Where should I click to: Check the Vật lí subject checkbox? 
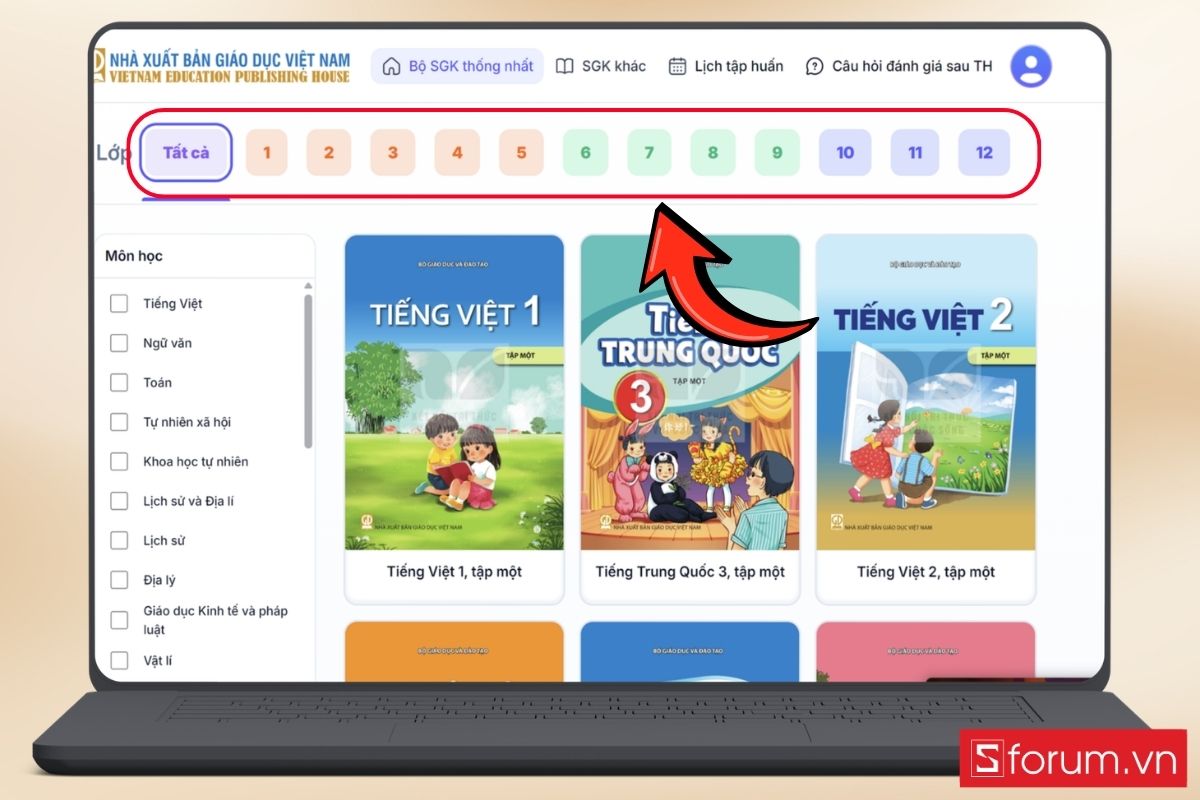pos(119,660)
